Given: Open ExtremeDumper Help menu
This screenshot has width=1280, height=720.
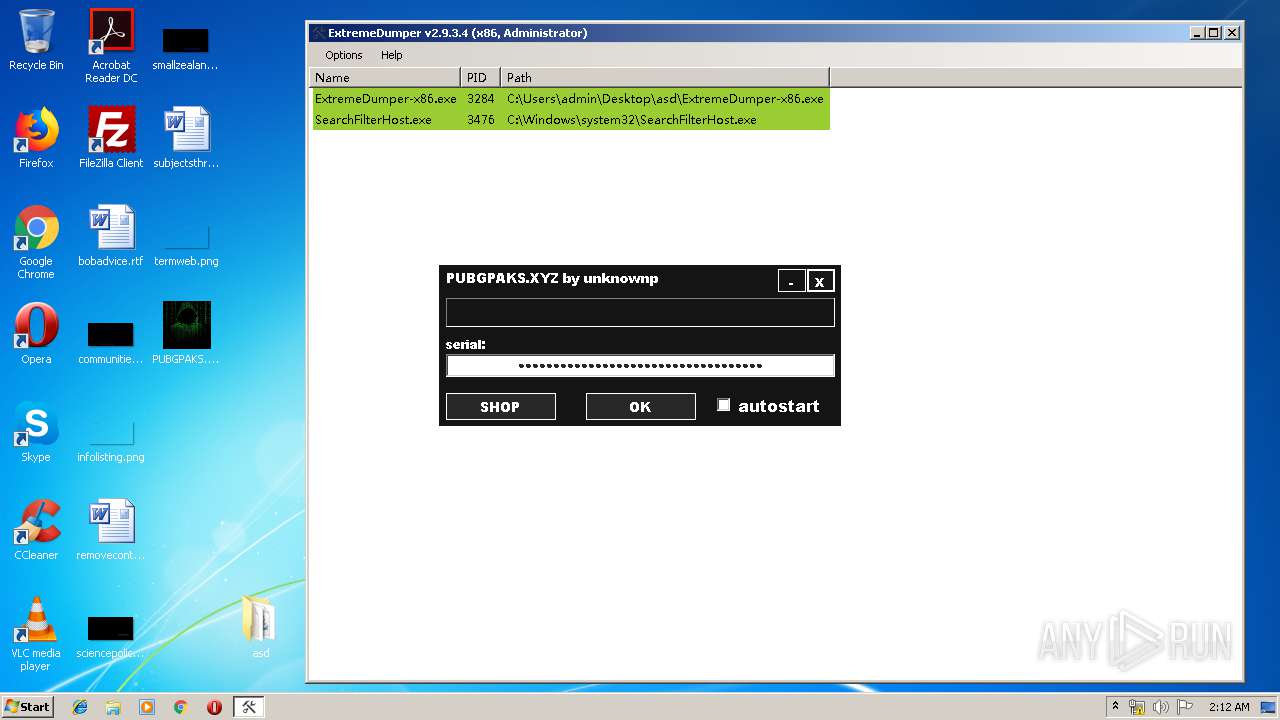Looking at the screenshot, I should [391, 55].
